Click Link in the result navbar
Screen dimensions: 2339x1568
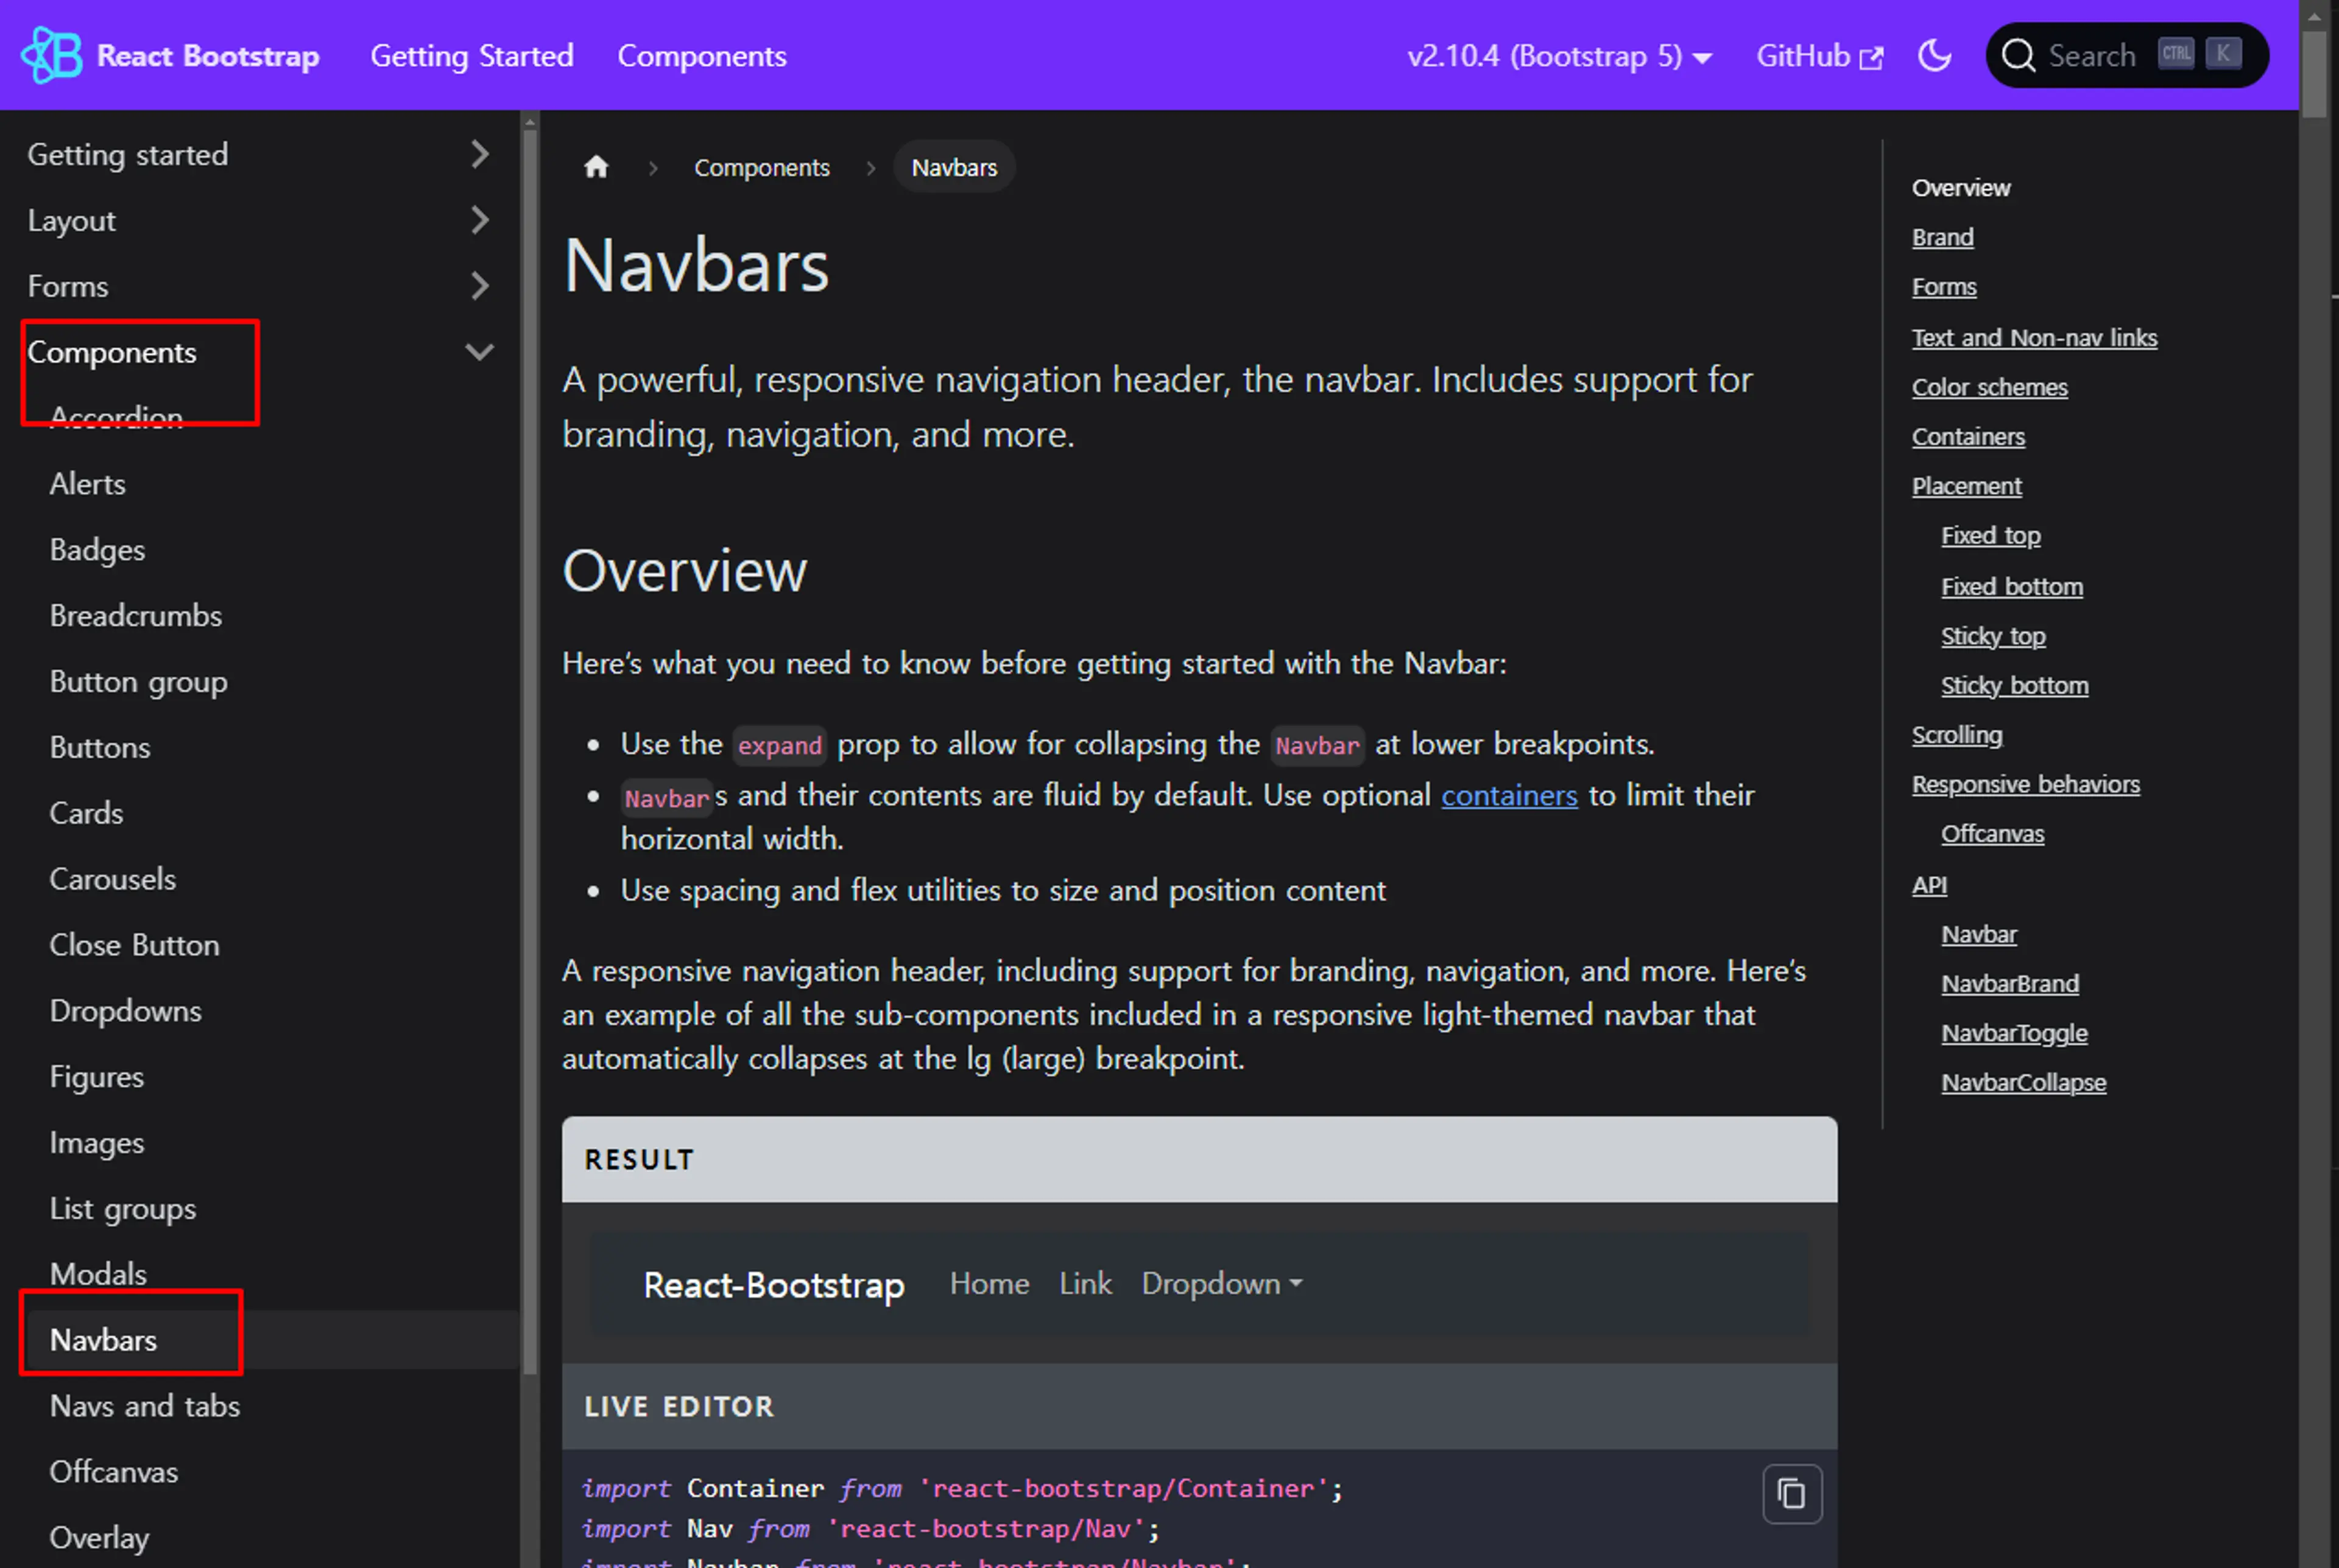1085,1283
